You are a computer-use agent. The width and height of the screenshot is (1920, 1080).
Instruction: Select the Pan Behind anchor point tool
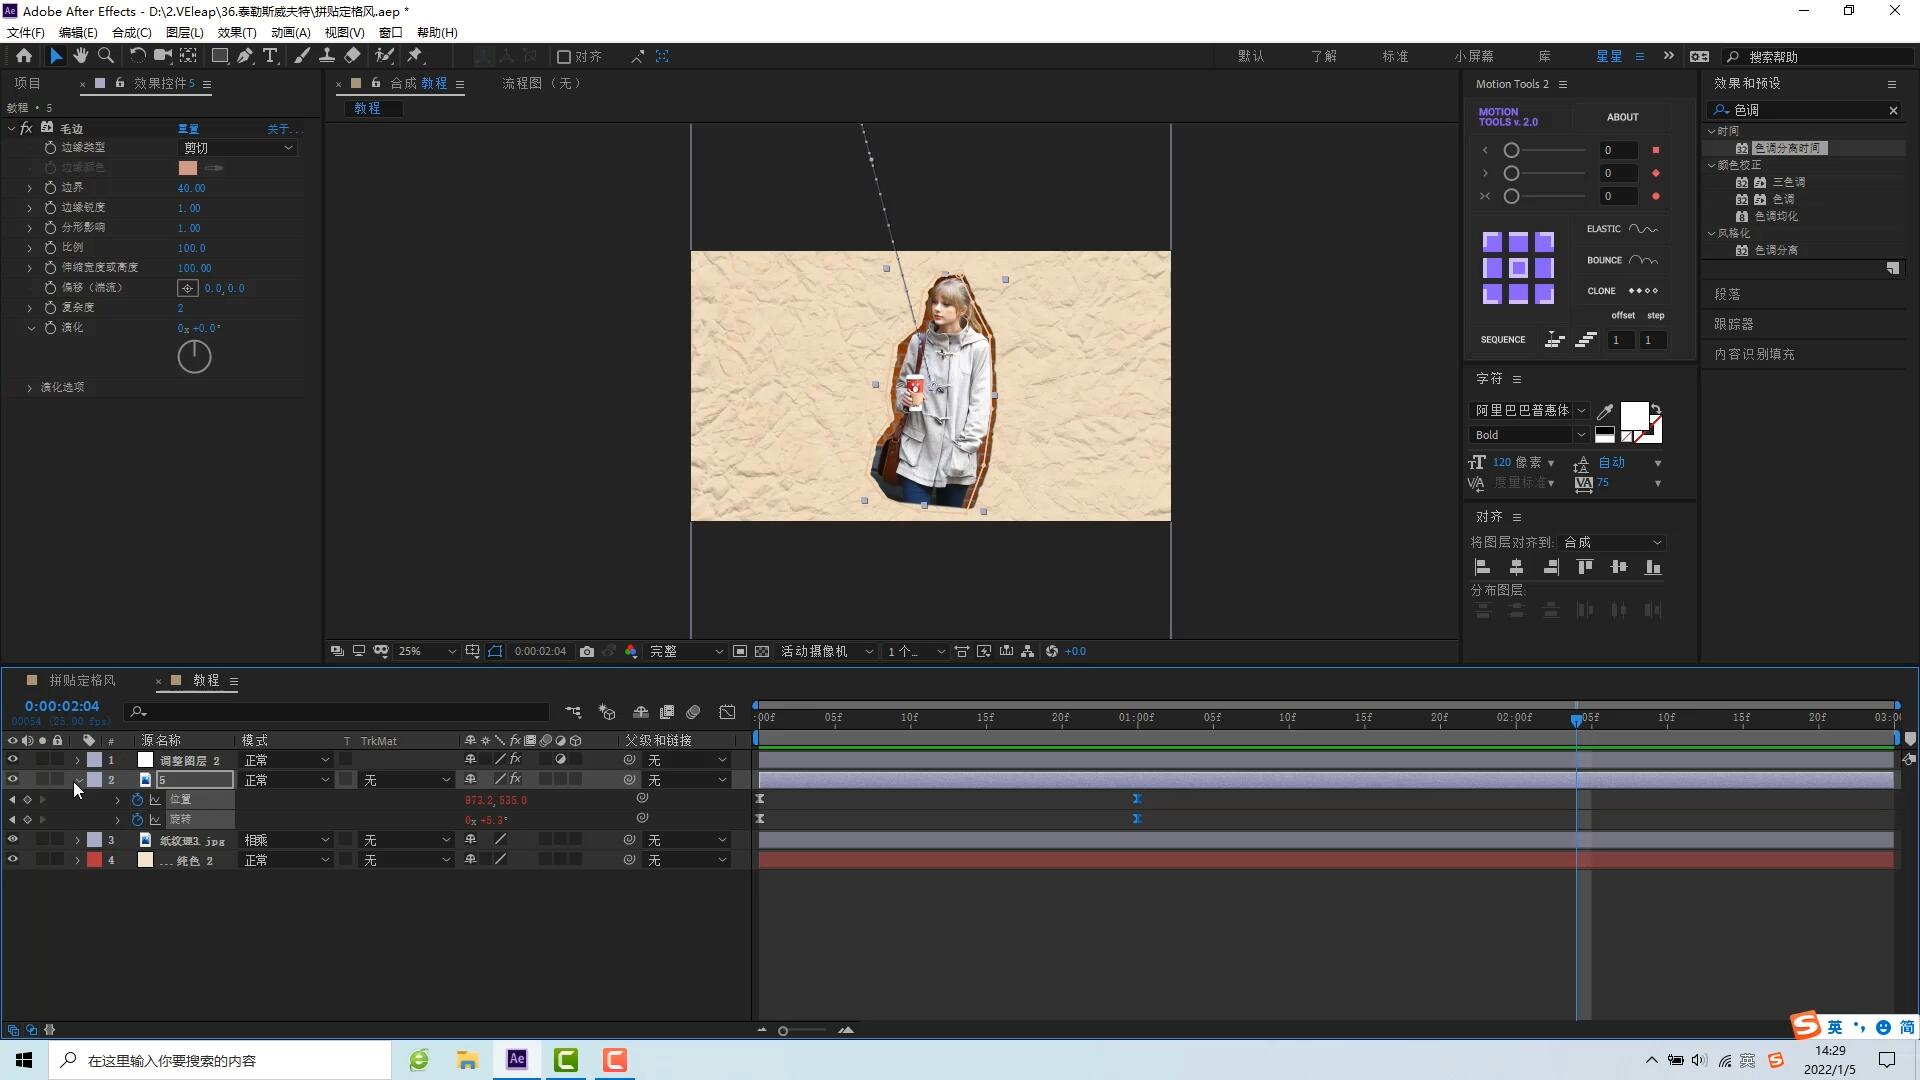[x=188, y=56]
